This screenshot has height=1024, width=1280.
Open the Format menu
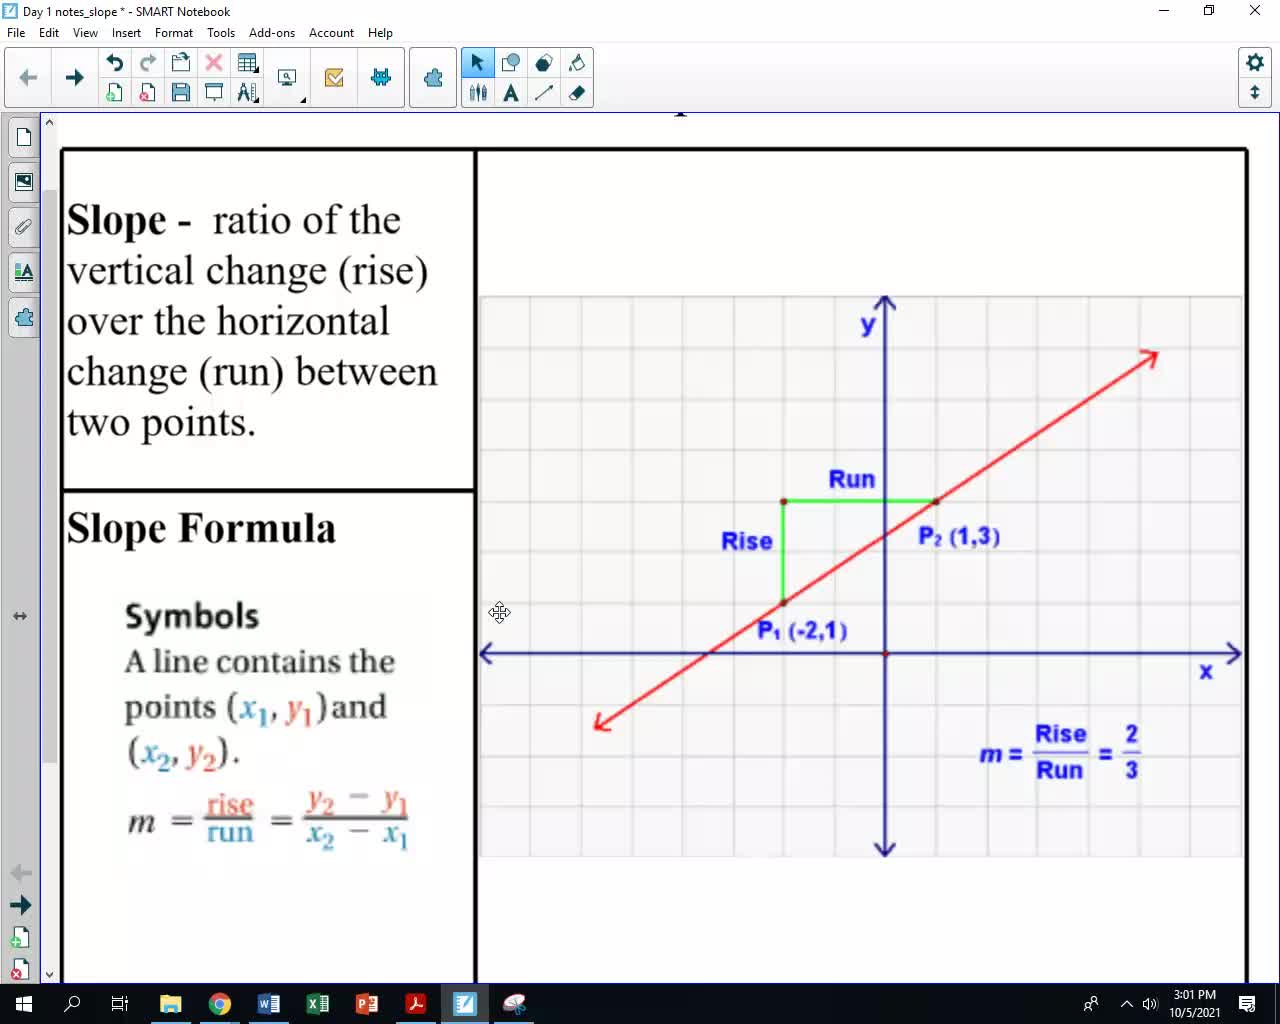pos(174,33)
